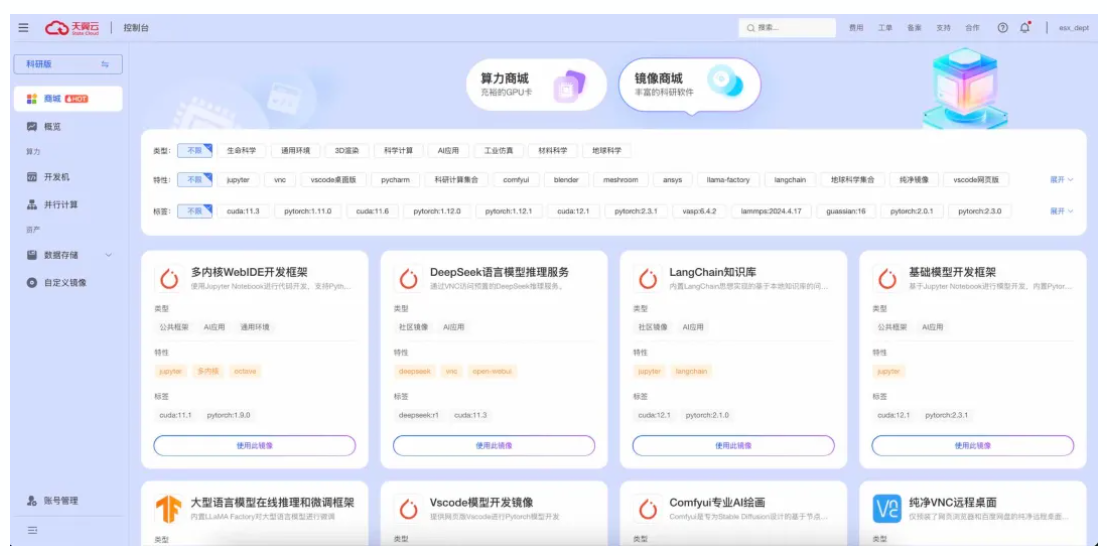This screenshot has height=555, width=1107.
Task: Click the 纯净VNC远程桌面 blue logo
Action: point(887,509)
